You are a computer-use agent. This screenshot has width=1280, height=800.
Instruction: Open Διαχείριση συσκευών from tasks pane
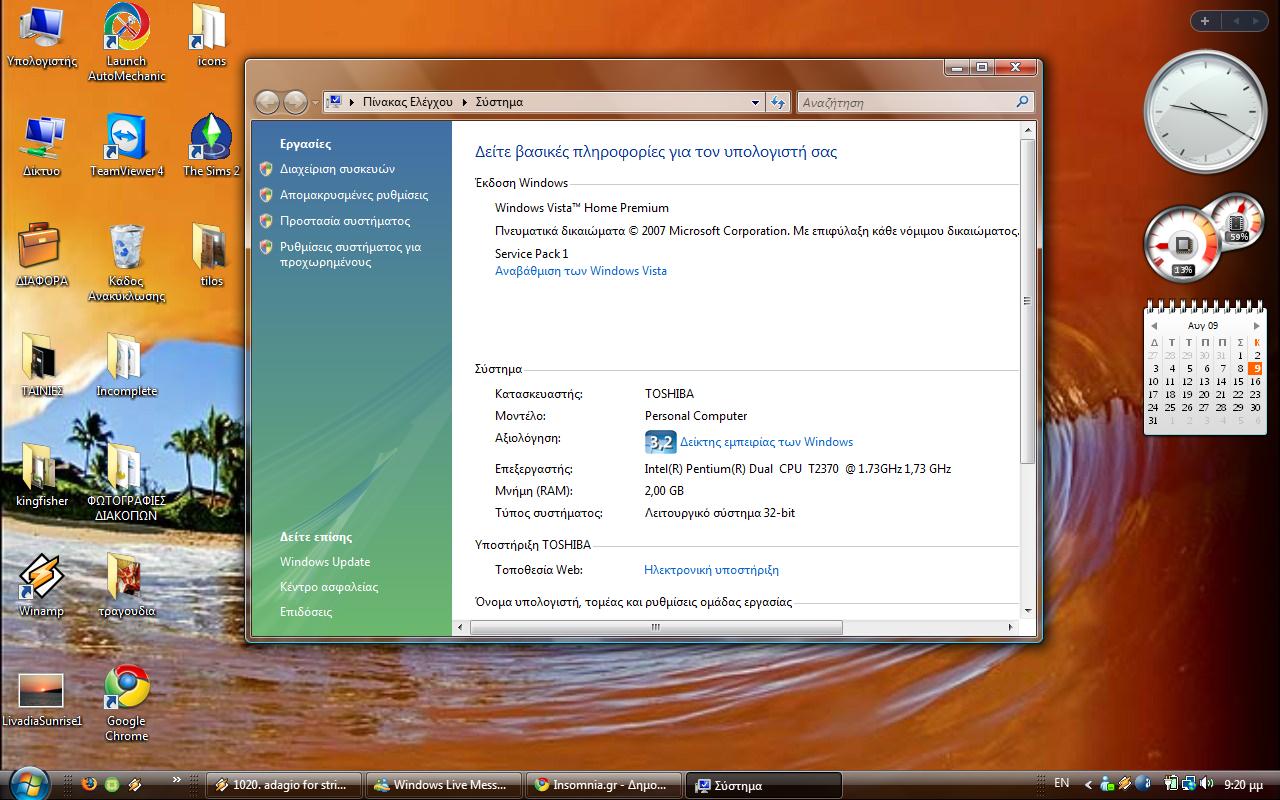click(337, 169)
